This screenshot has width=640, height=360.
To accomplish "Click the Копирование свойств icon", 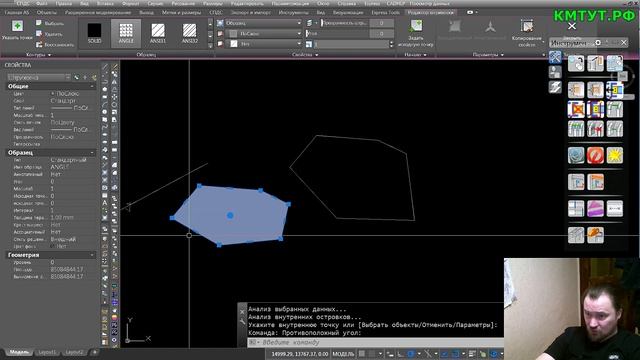I will 527,27.
